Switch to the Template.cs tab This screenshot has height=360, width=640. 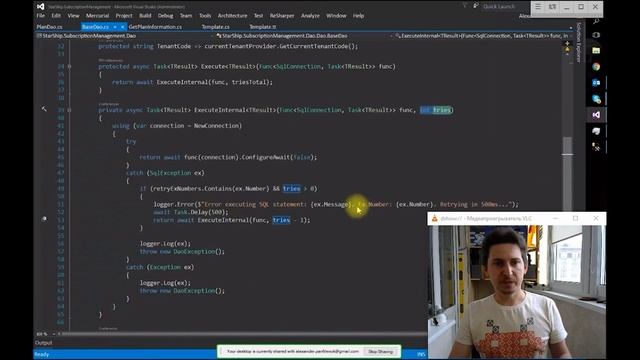coord(216,27)
